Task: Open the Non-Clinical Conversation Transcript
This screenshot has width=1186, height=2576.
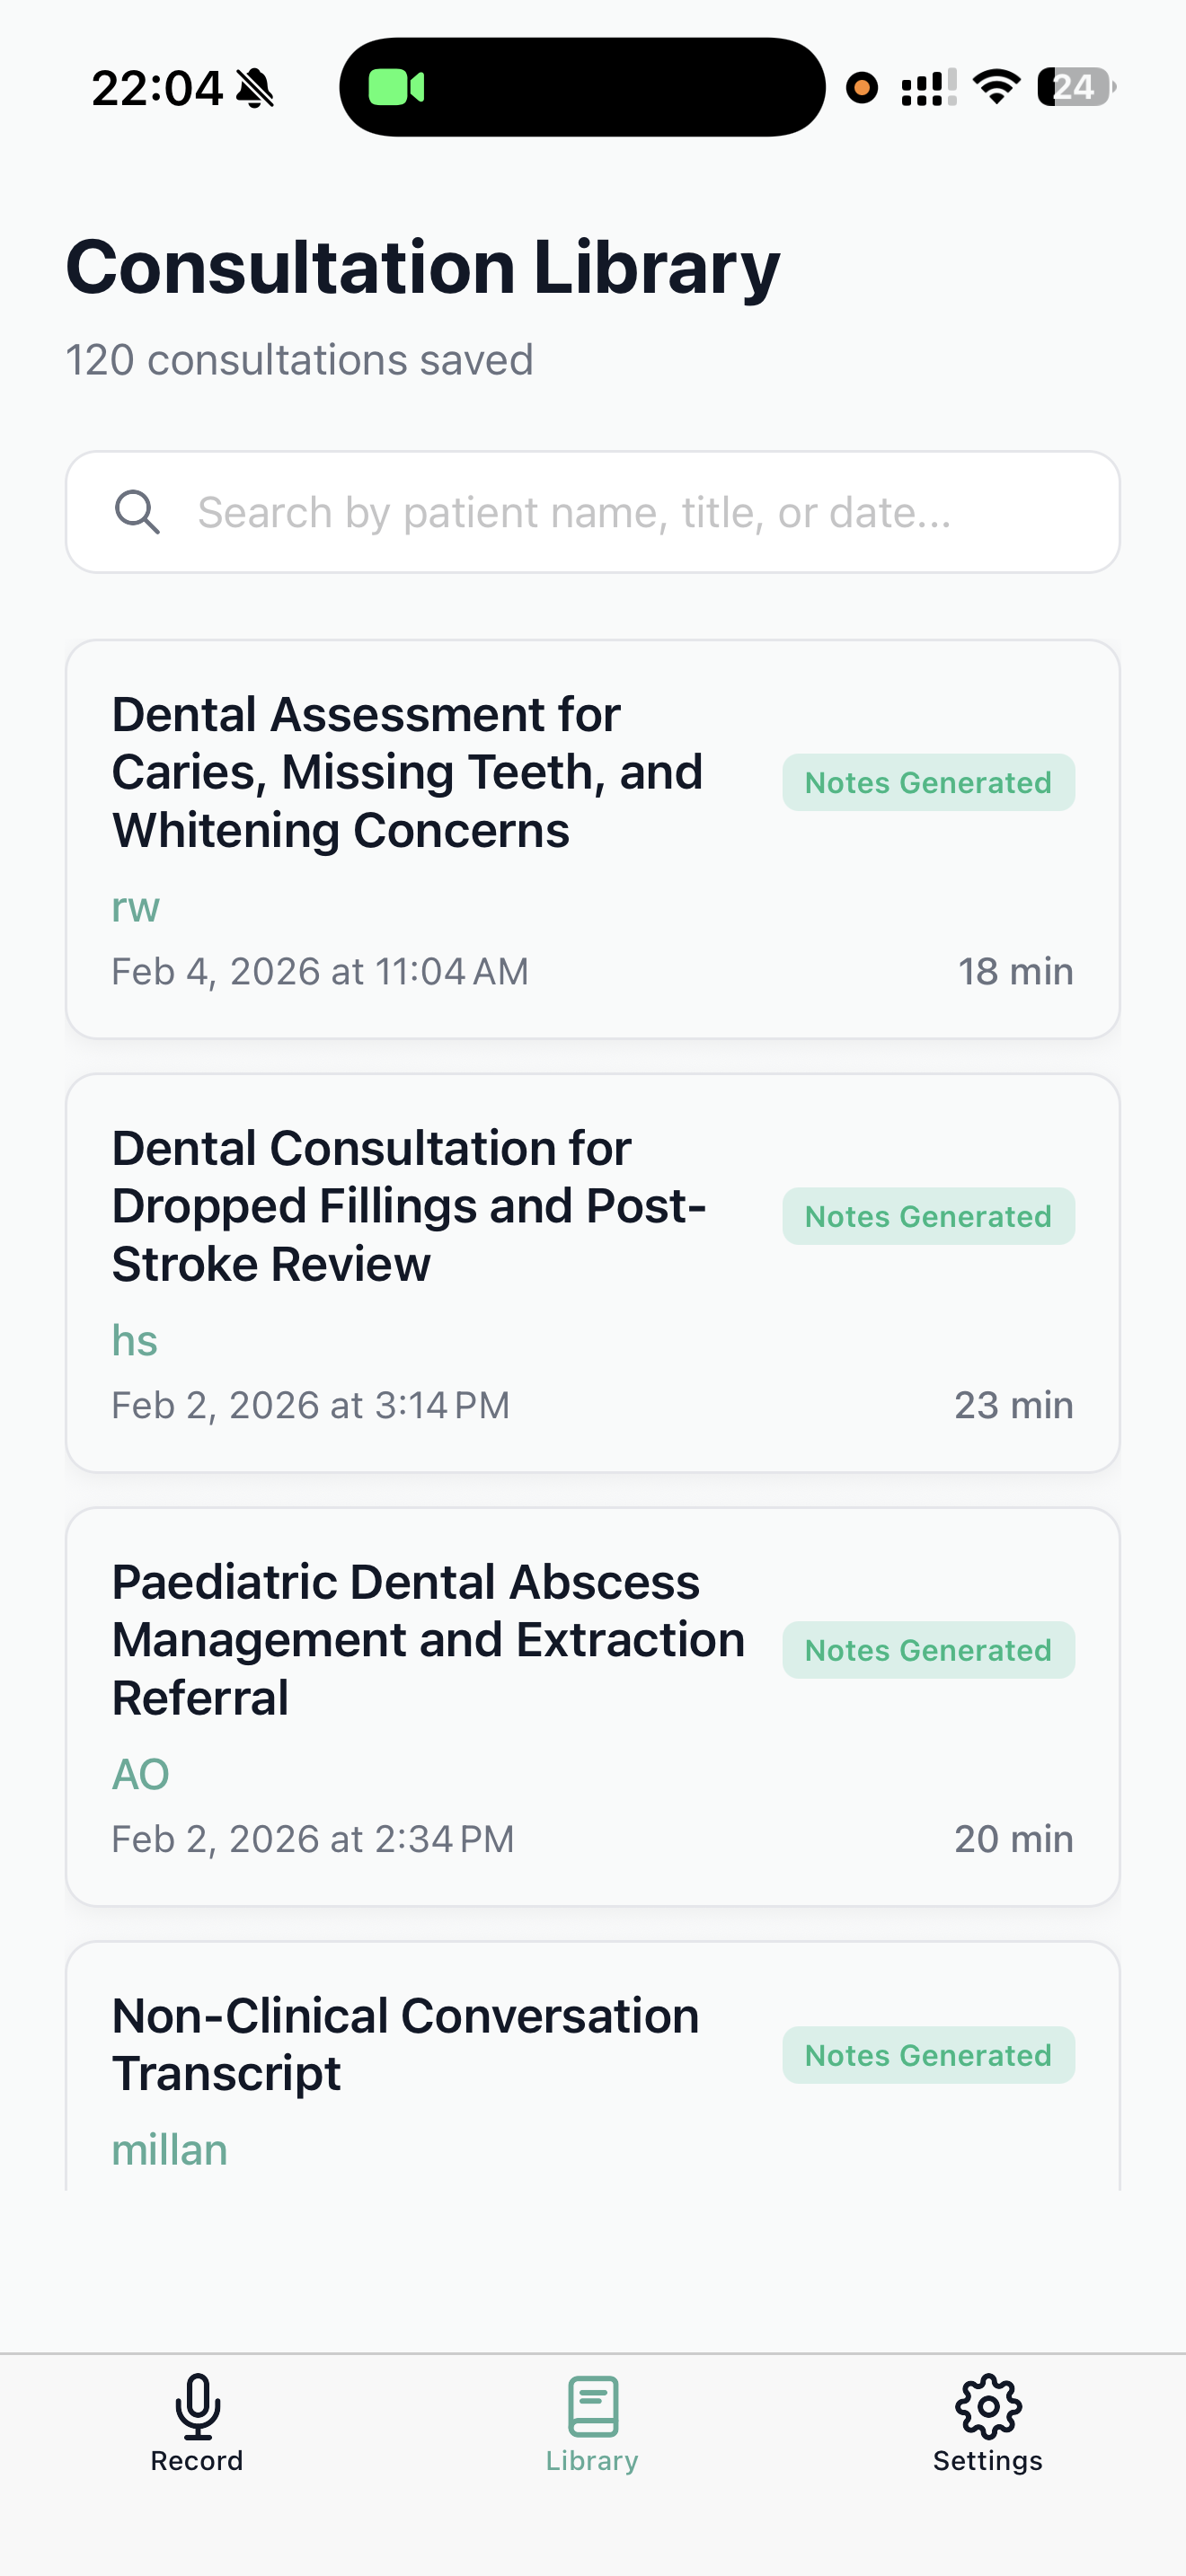Action: pyautogui.click(x=405, y=2044)
